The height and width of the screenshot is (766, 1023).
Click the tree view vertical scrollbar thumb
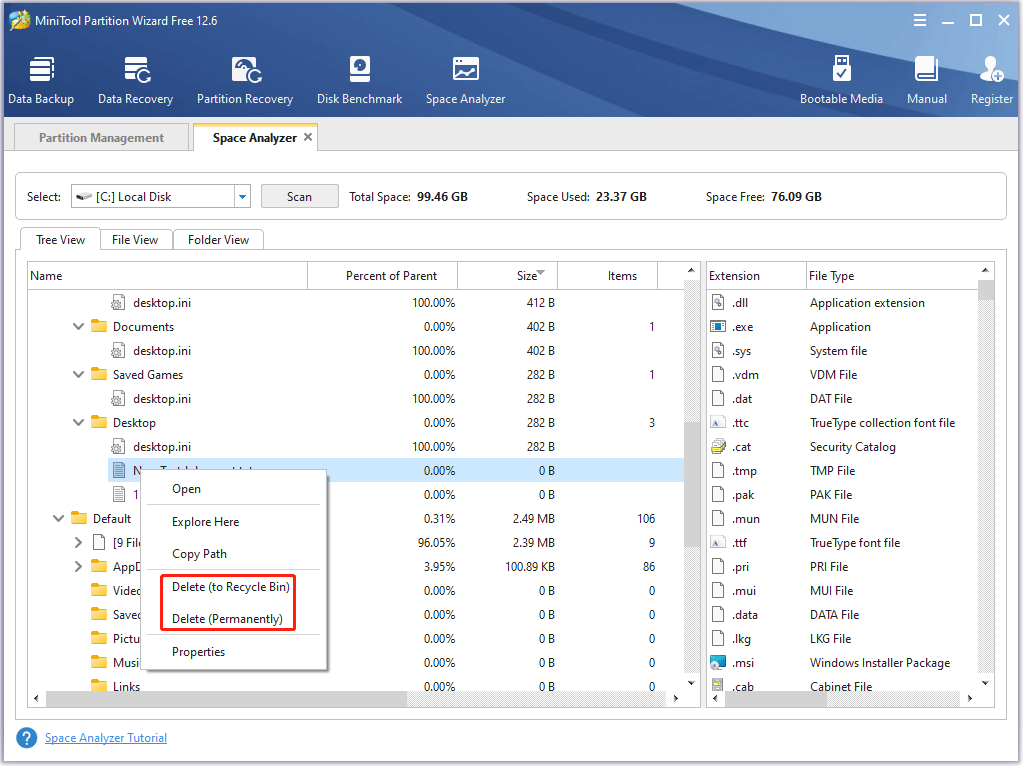692,485
